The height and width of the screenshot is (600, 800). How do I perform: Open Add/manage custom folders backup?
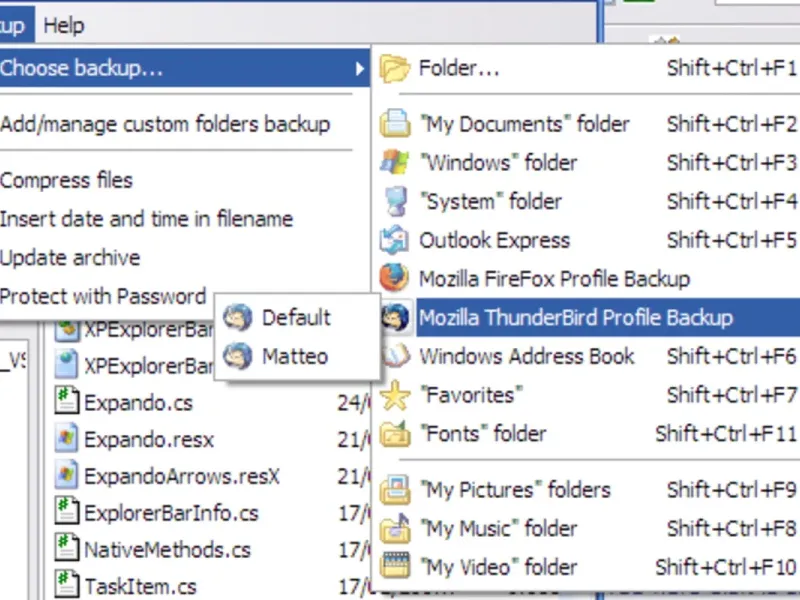tap(165, 125)
